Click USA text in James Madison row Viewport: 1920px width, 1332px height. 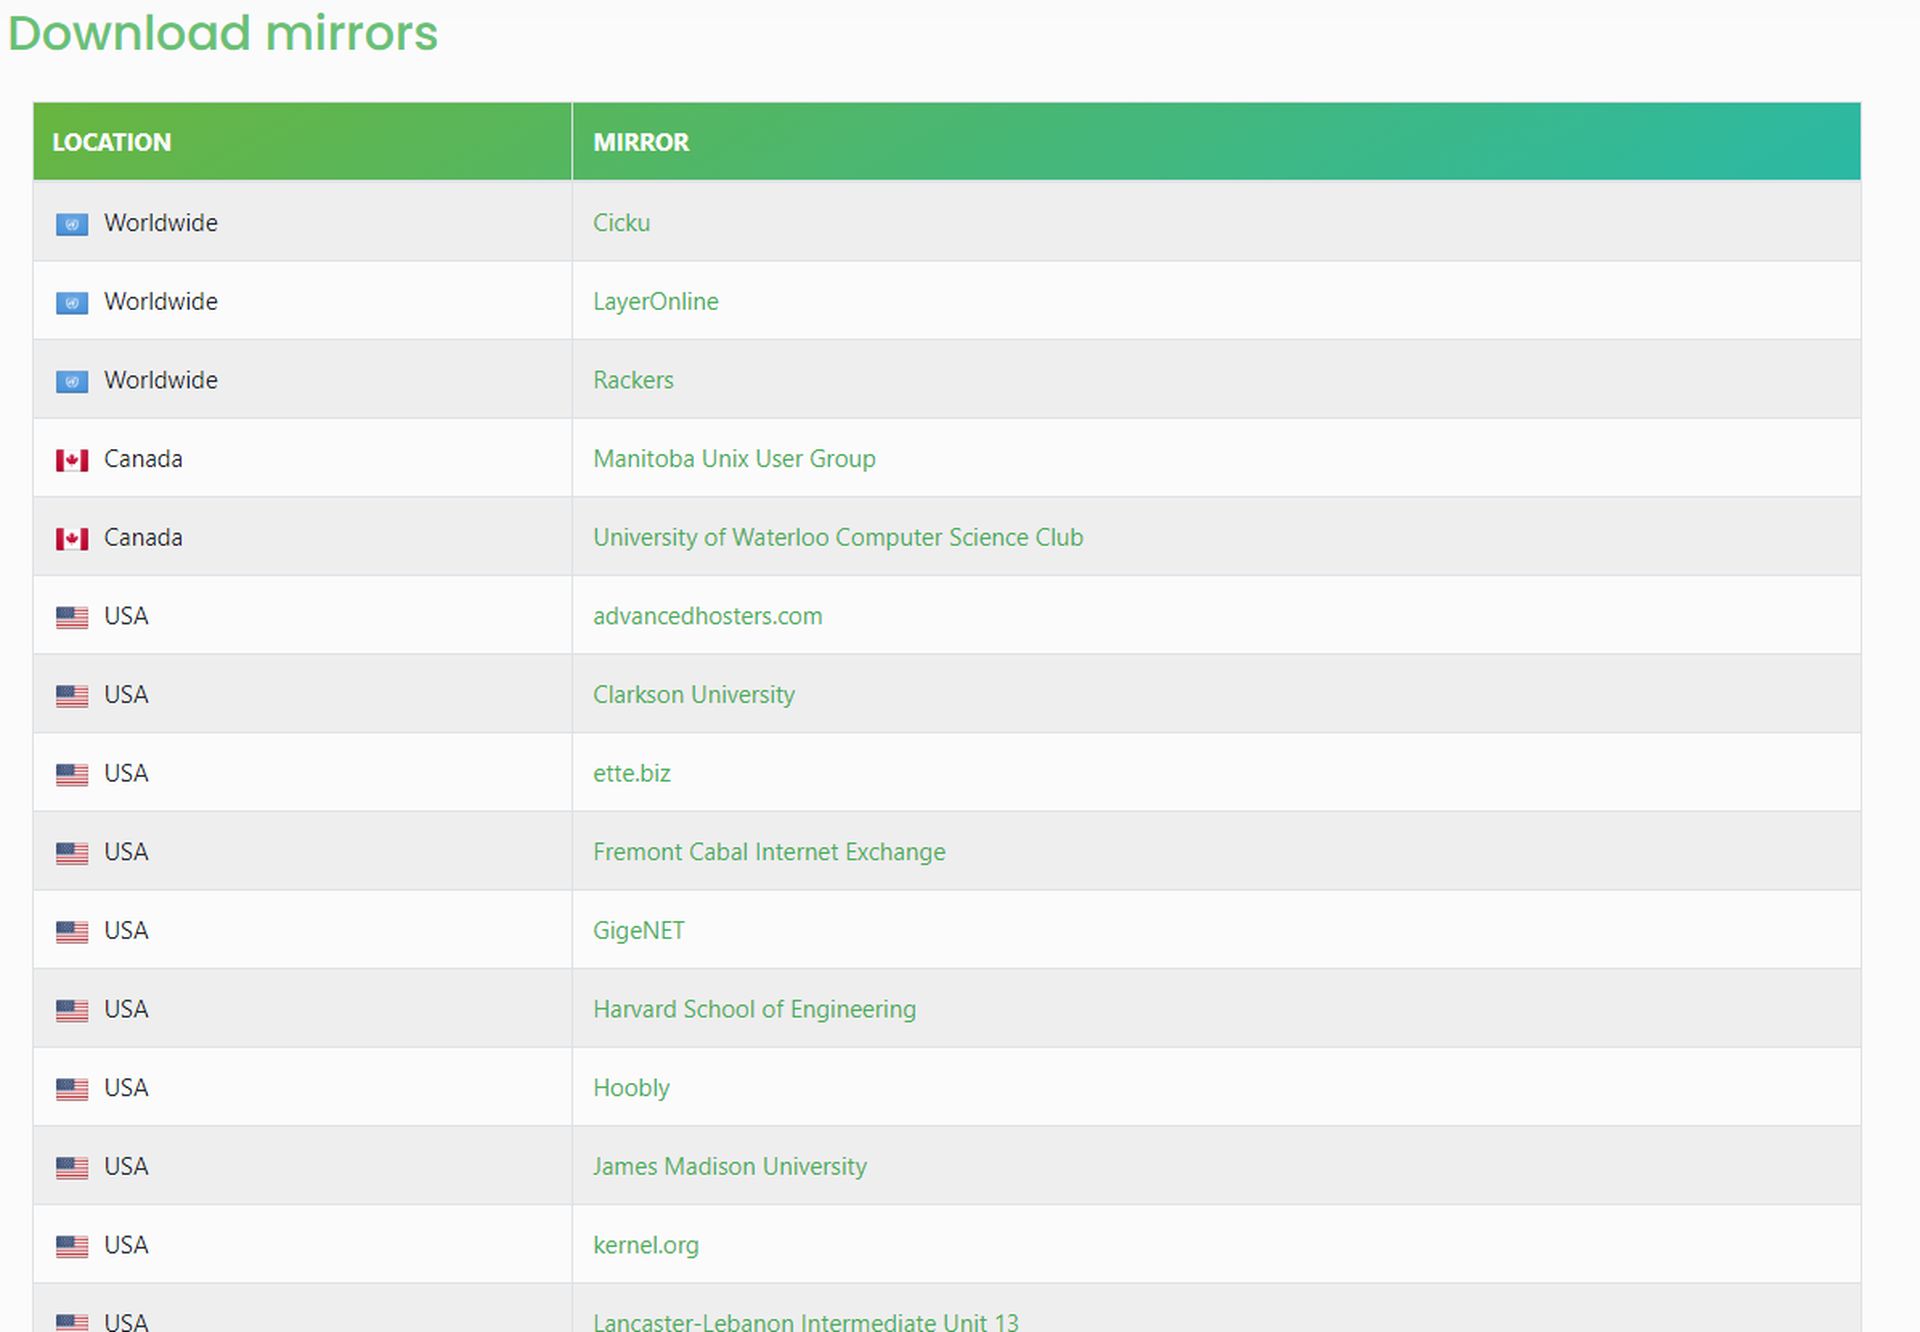pyautogui.click(x=126, y=1167)
